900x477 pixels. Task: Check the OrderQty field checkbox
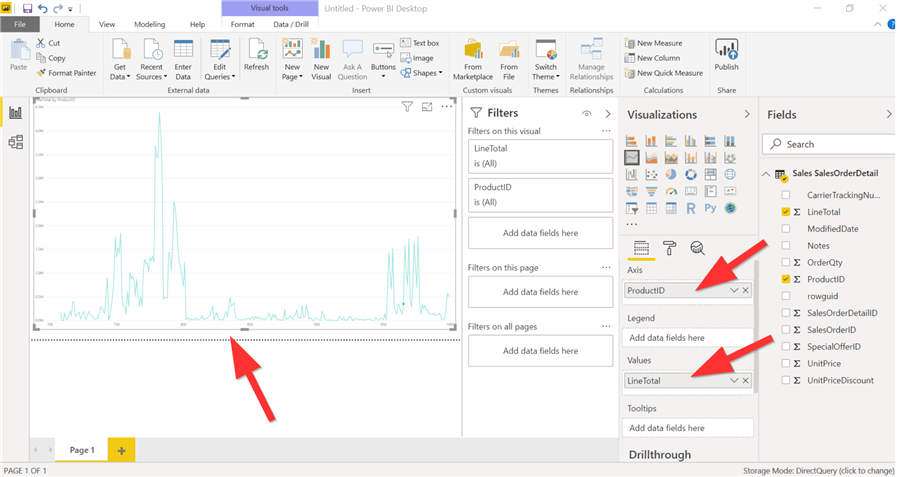786,262
